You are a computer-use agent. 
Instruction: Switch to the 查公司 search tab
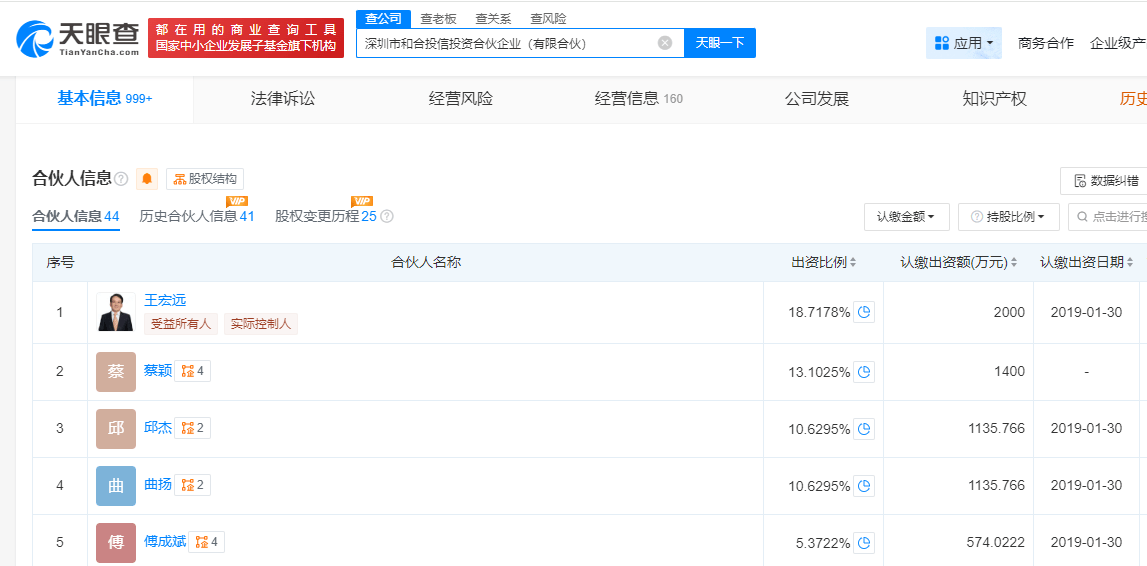tap(383, 19)
